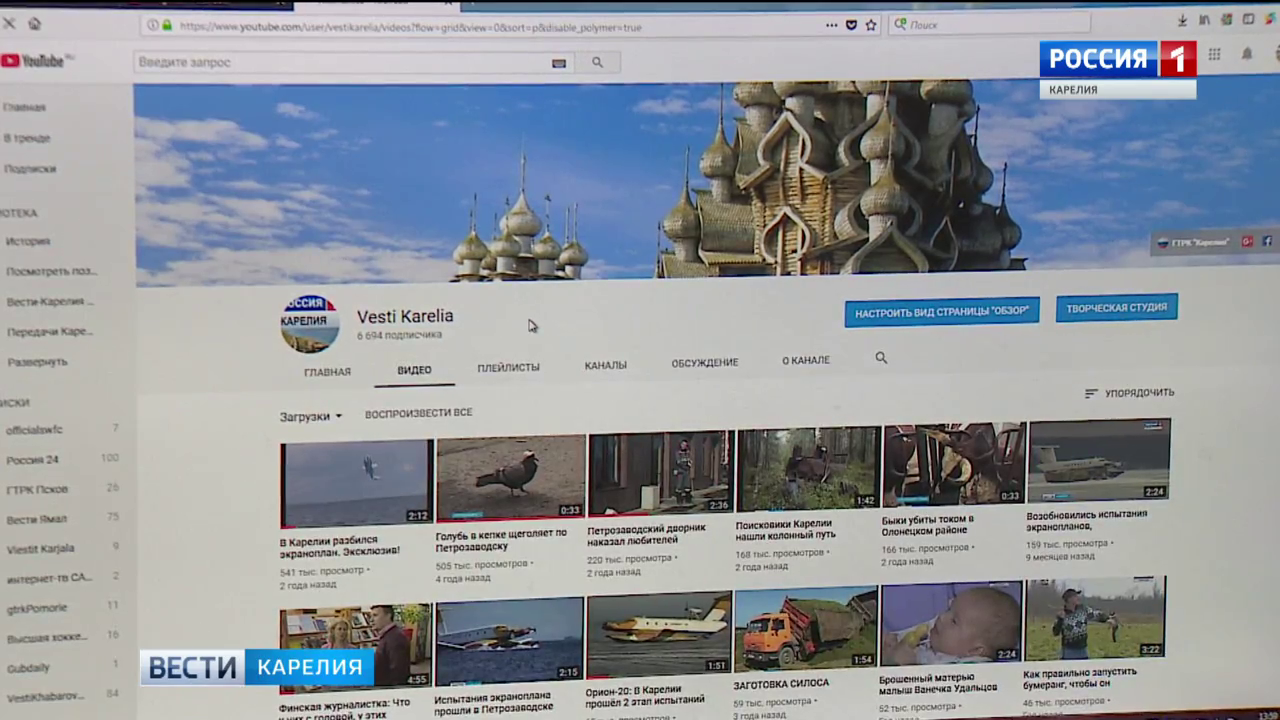The image size is (1280, 720).
Task: Open В тренде in the sidebar
Action: pos(27,138)
